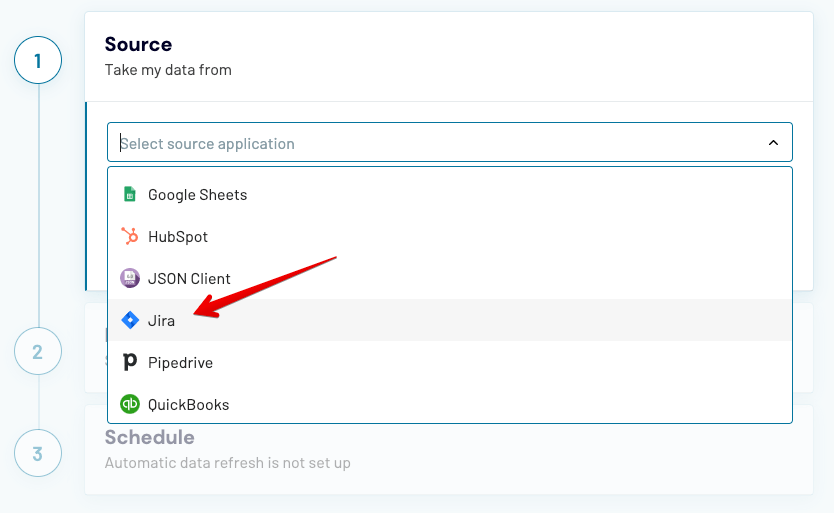
Task: Select Jira as source application
Action: point(161,321)
